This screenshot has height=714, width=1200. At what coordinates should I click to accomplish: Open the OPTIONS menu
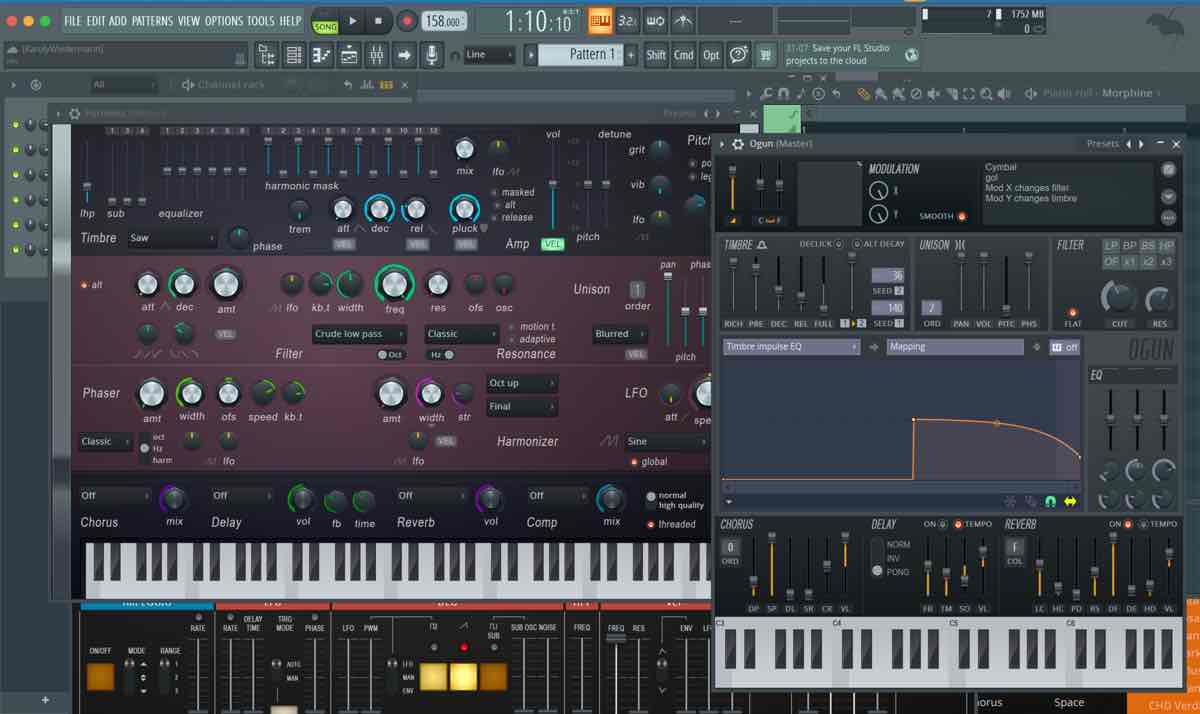tap(224, 20)
